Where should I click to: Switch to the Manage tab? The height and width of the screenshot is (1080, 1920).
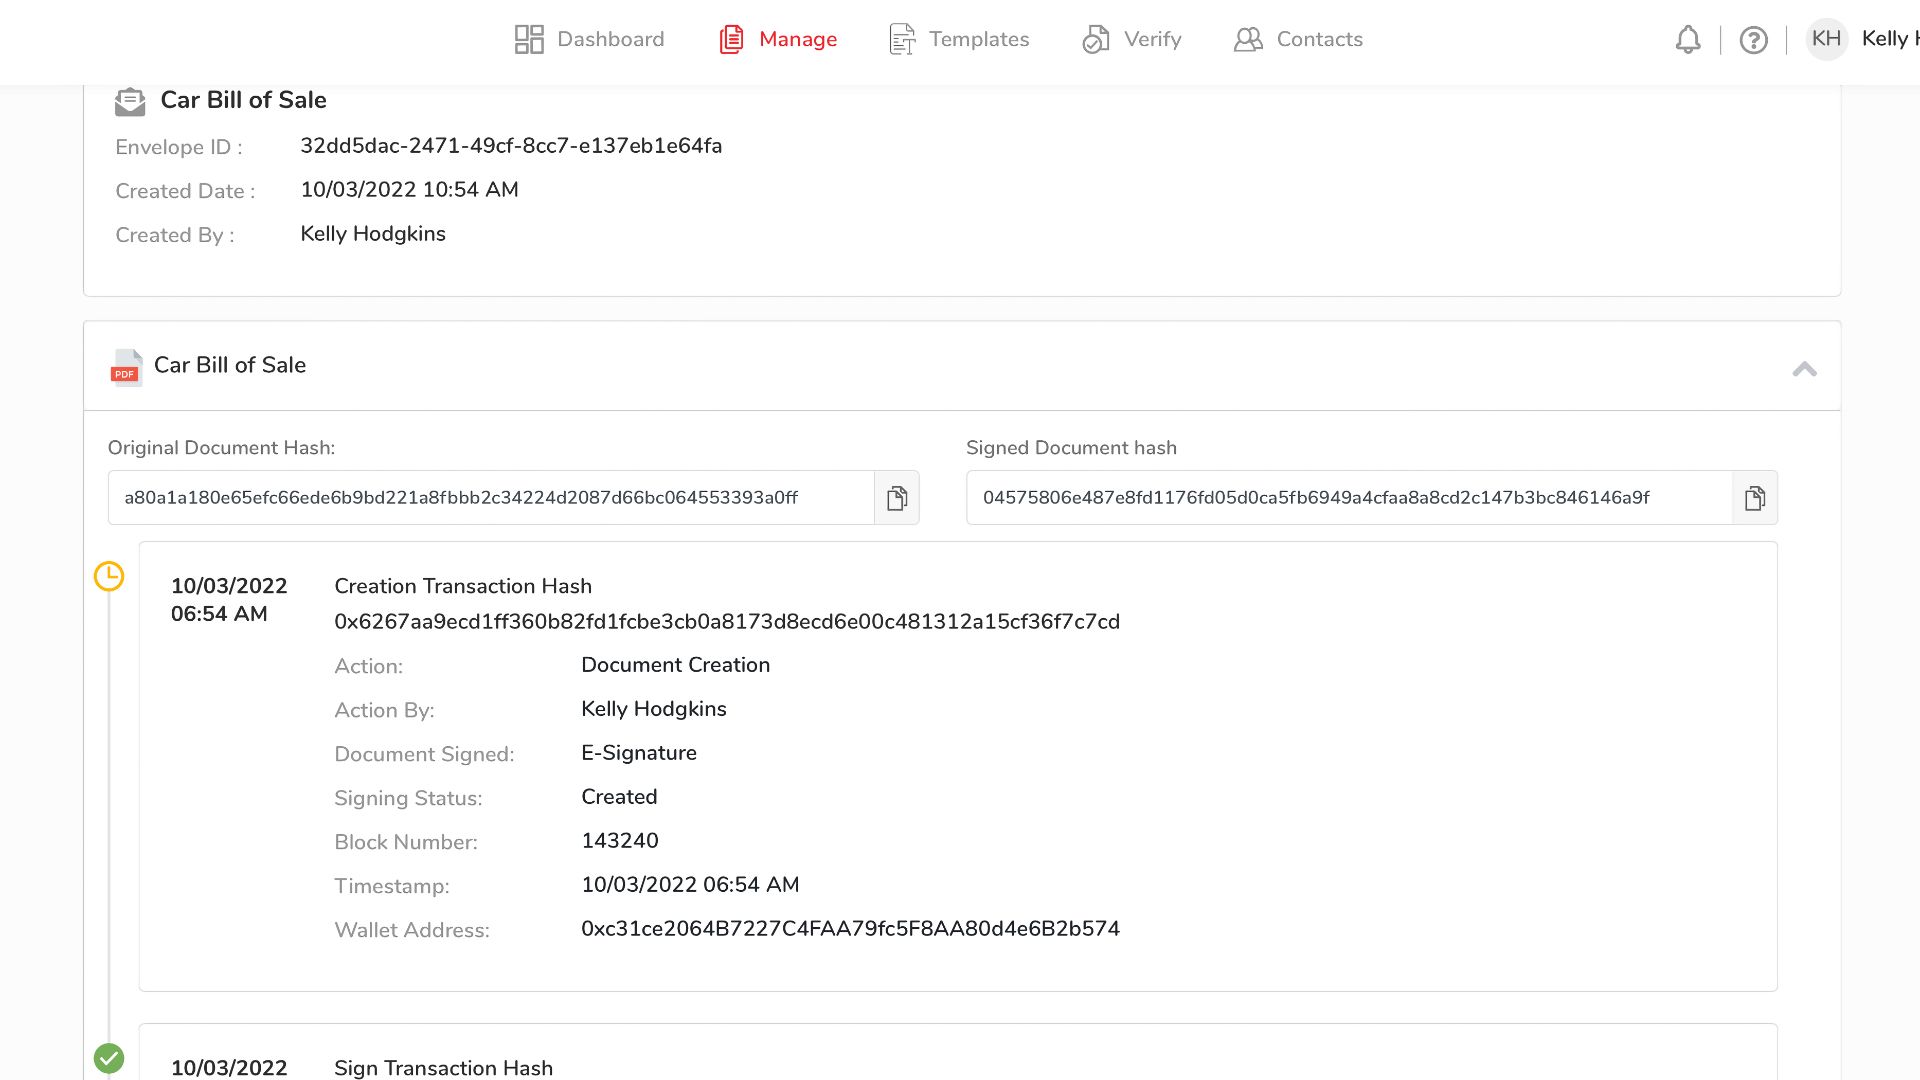[x=778, y=39]
